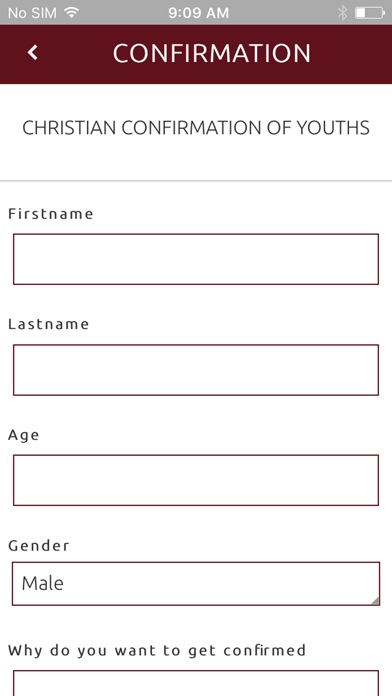Tap the Christian Confirmation of Youths heading
The image size is (392, 696).
click(196, 128)
